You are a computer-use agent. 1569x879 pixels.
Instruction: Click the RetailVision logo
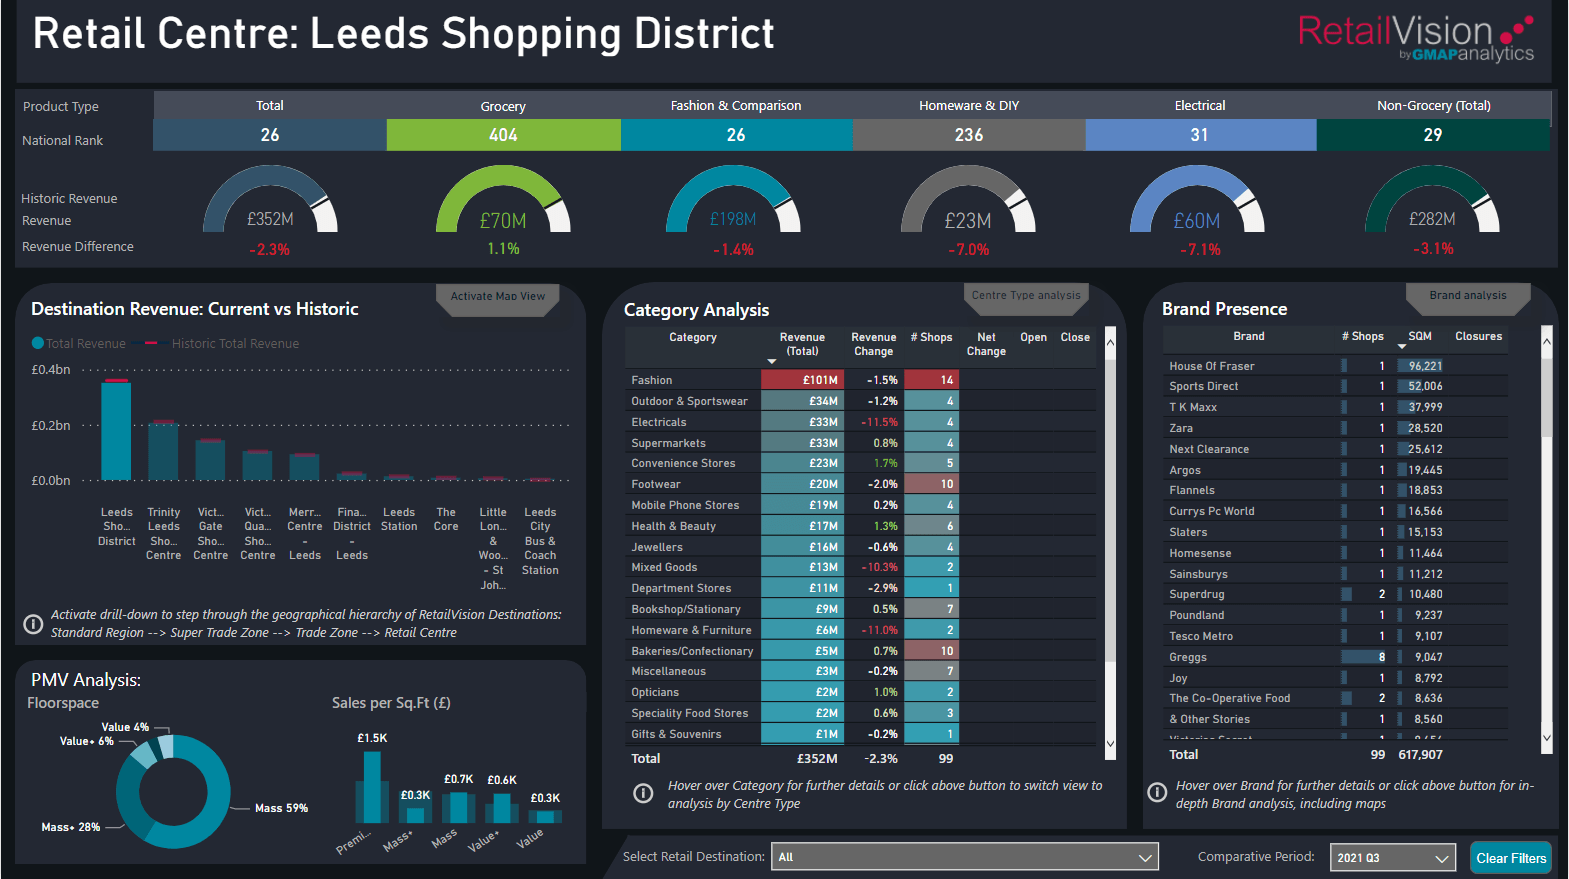tap(1415, 38)
